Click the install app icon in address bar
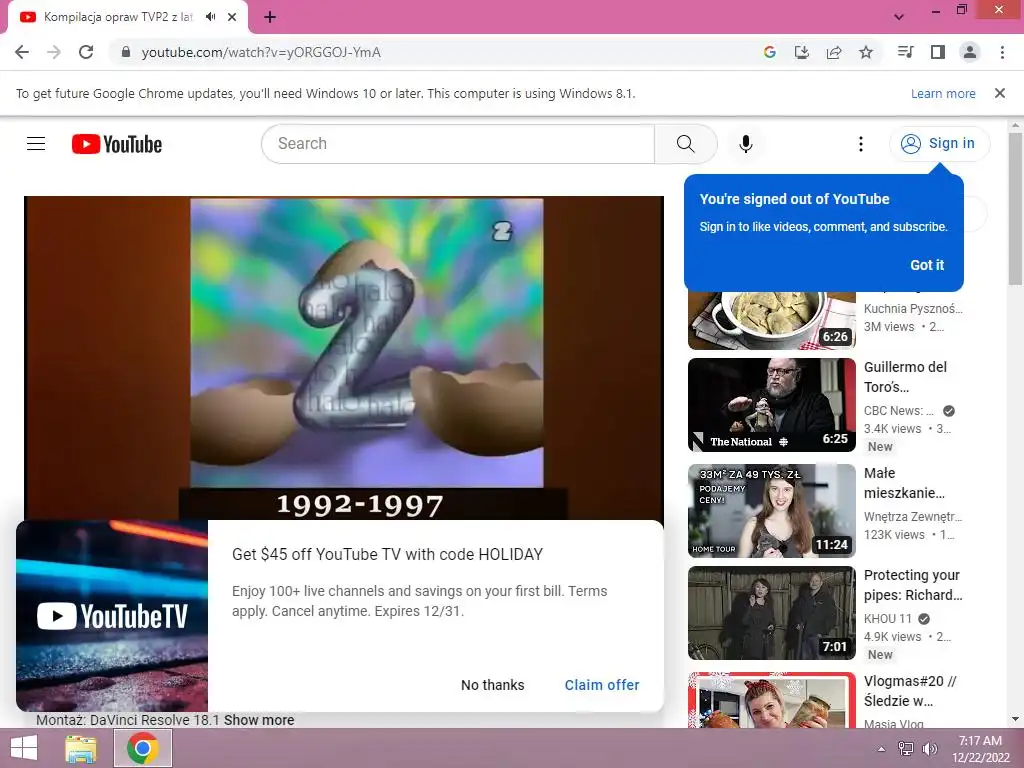 (801, 52)
